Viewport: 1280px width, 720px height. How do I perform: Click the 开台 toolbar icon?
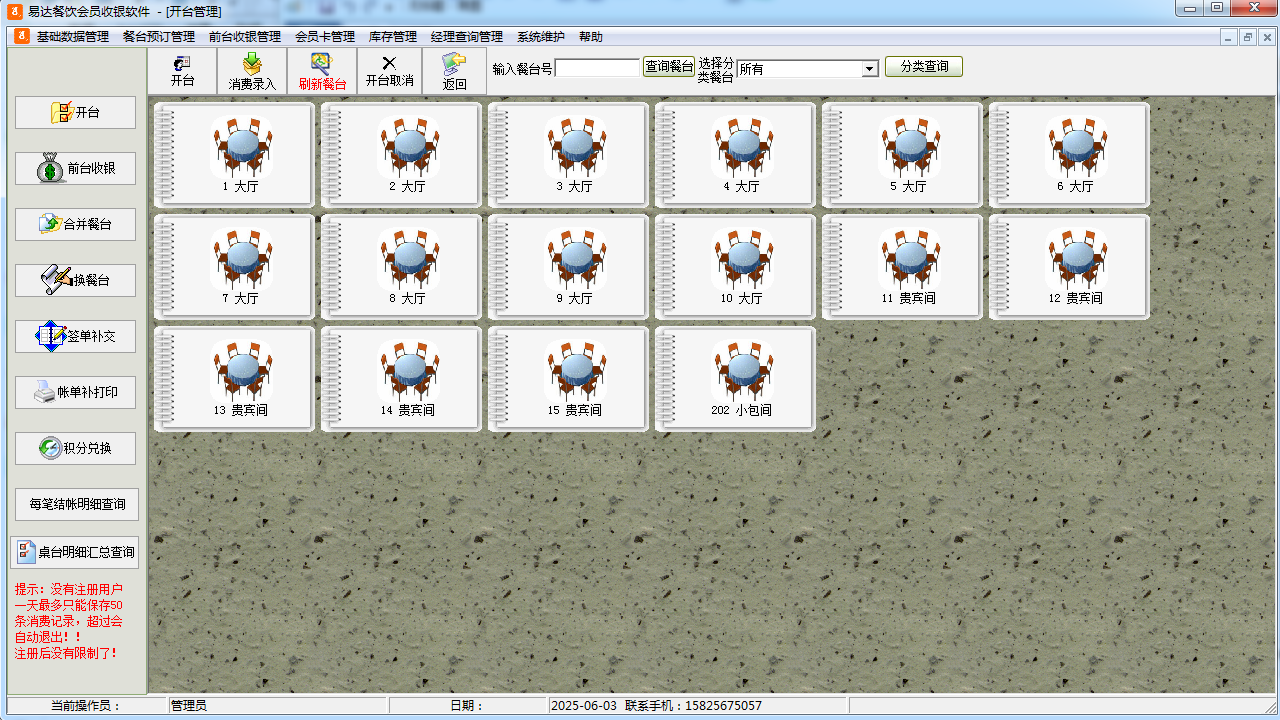[182, 71]
